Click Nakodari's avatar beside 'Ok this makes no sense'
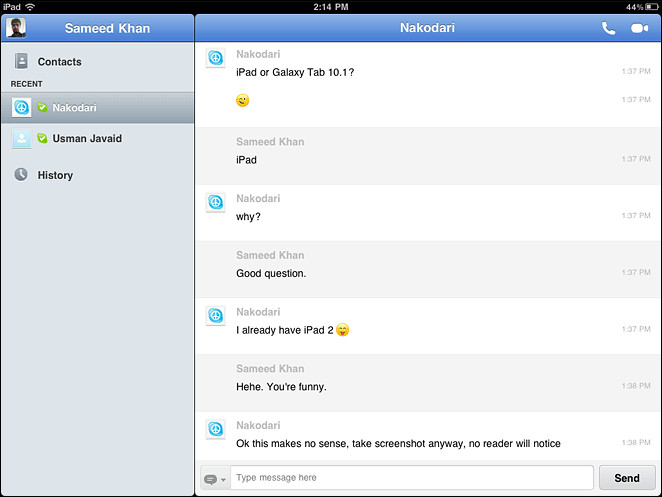 (215, 429)
